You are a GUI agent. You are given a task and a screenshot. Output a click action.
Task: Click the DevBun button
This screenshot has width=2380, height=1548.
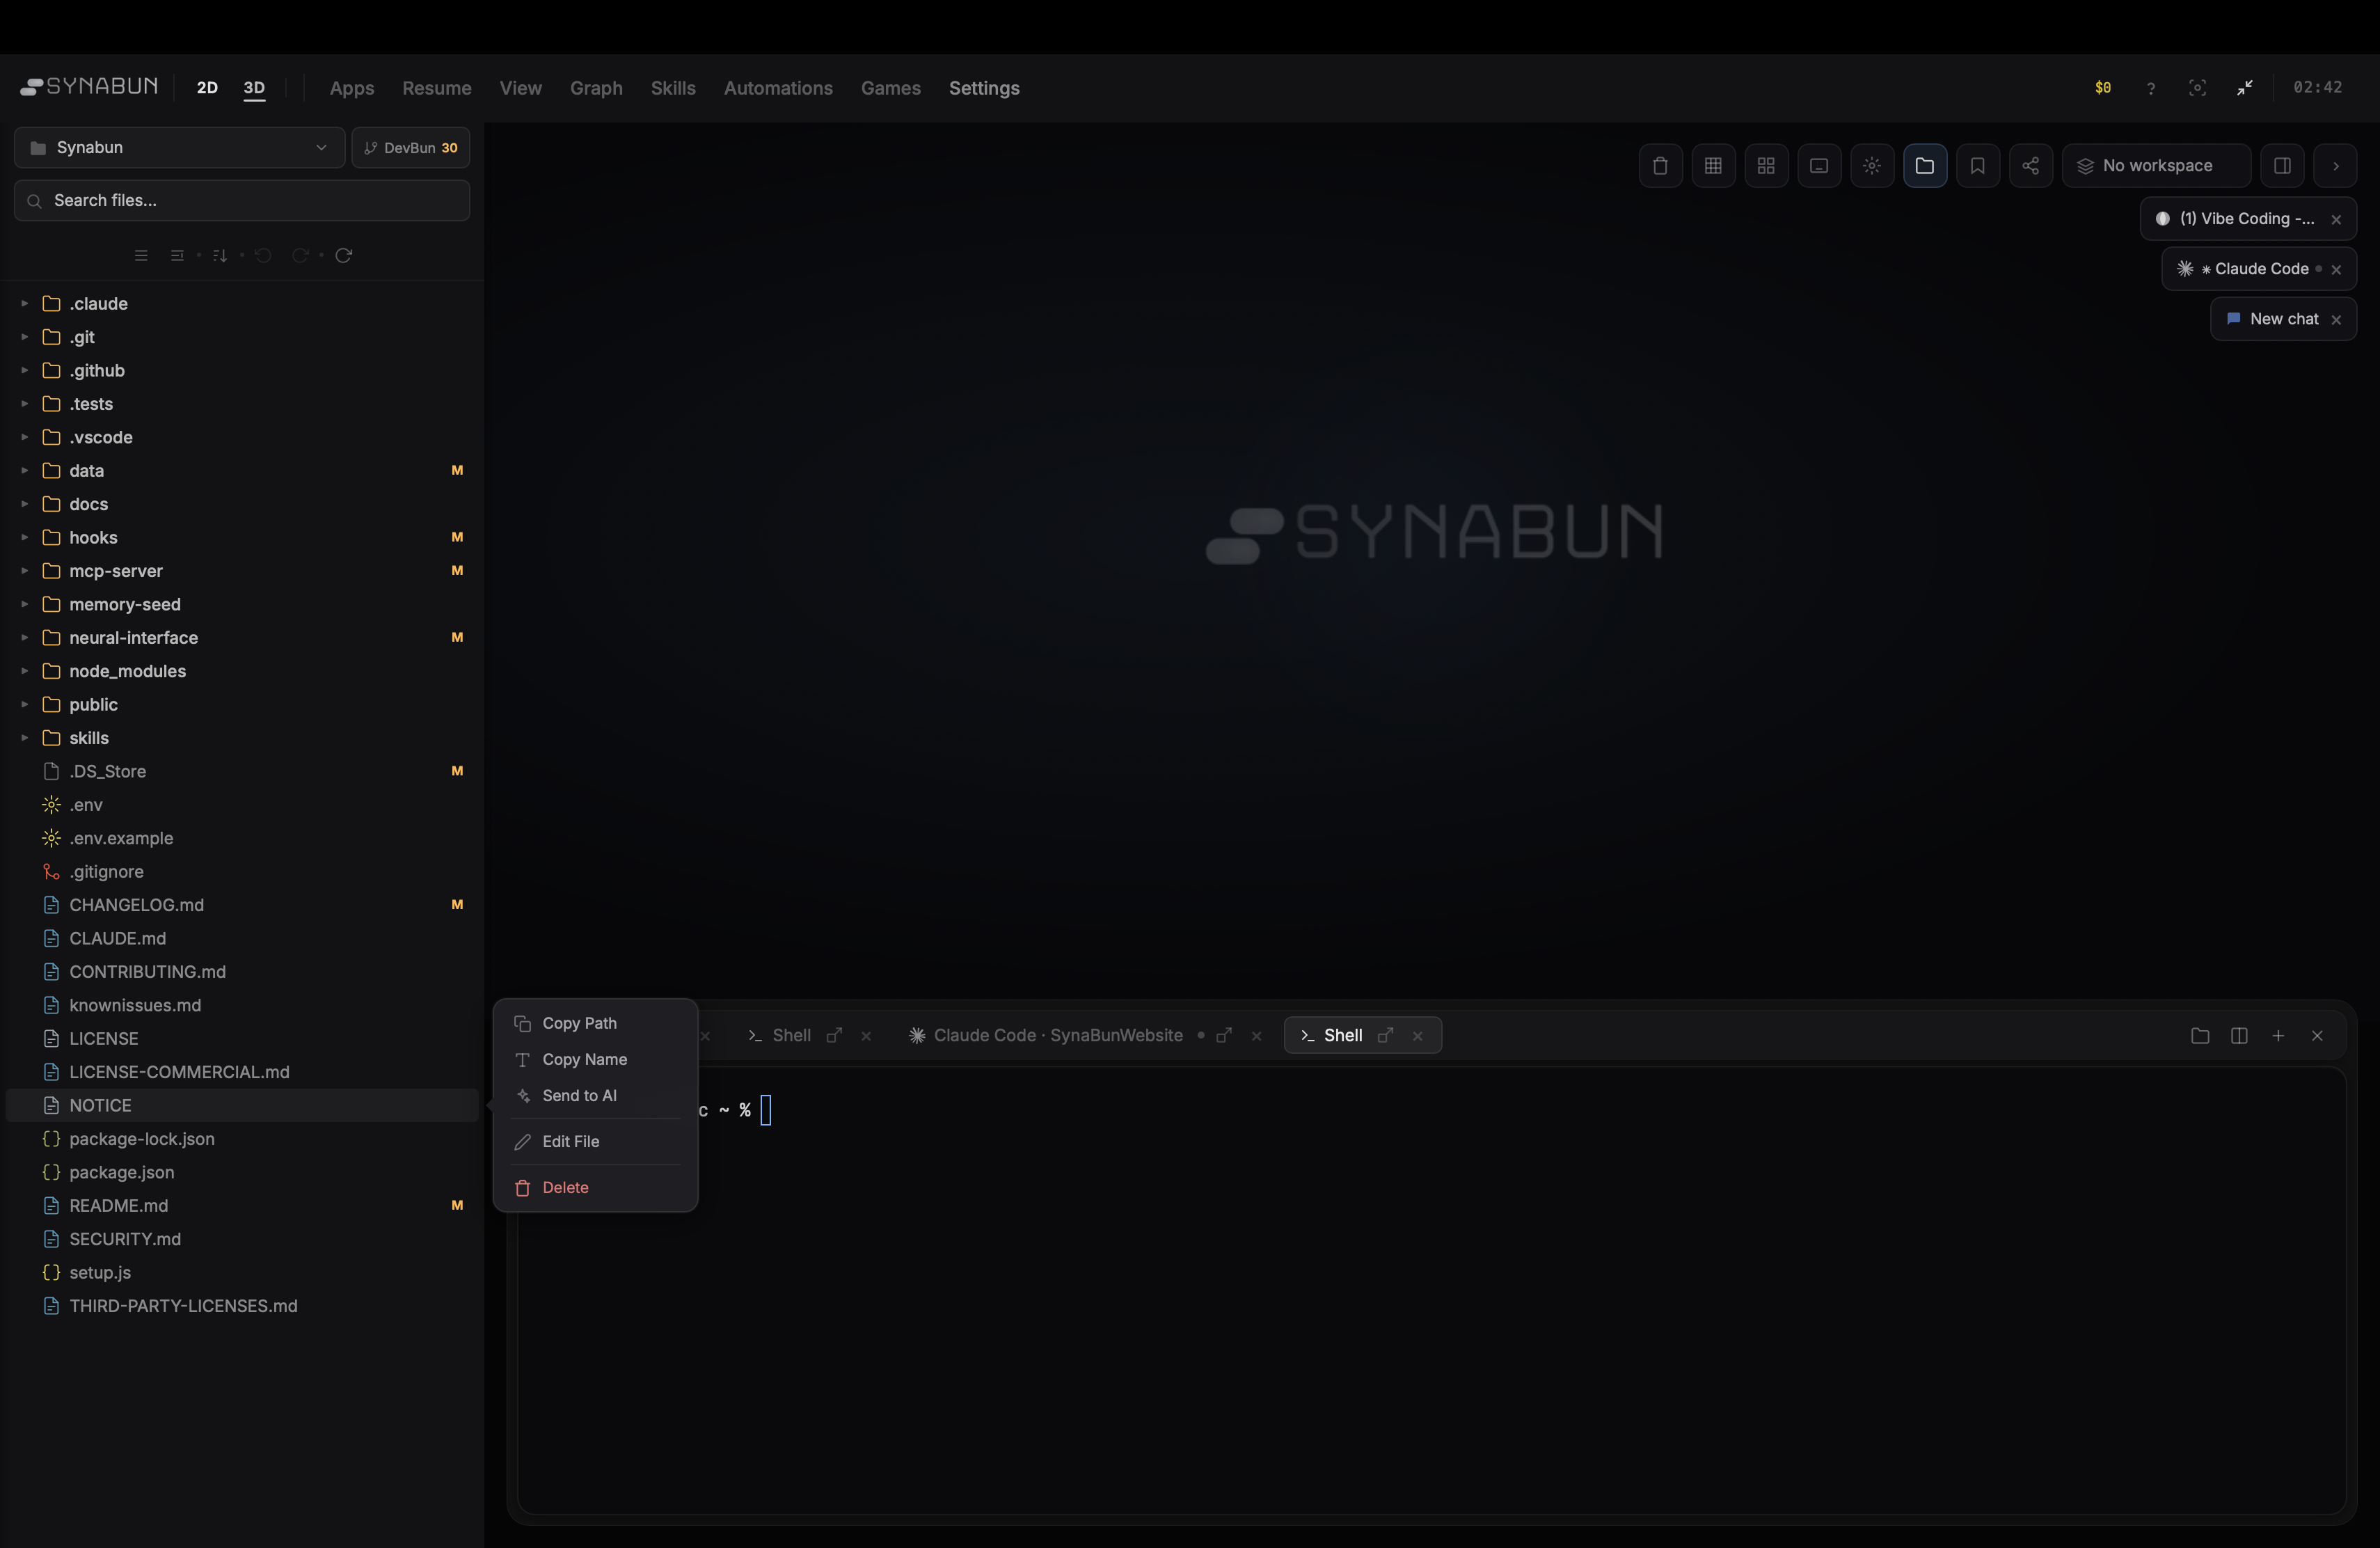coord(410,147)
